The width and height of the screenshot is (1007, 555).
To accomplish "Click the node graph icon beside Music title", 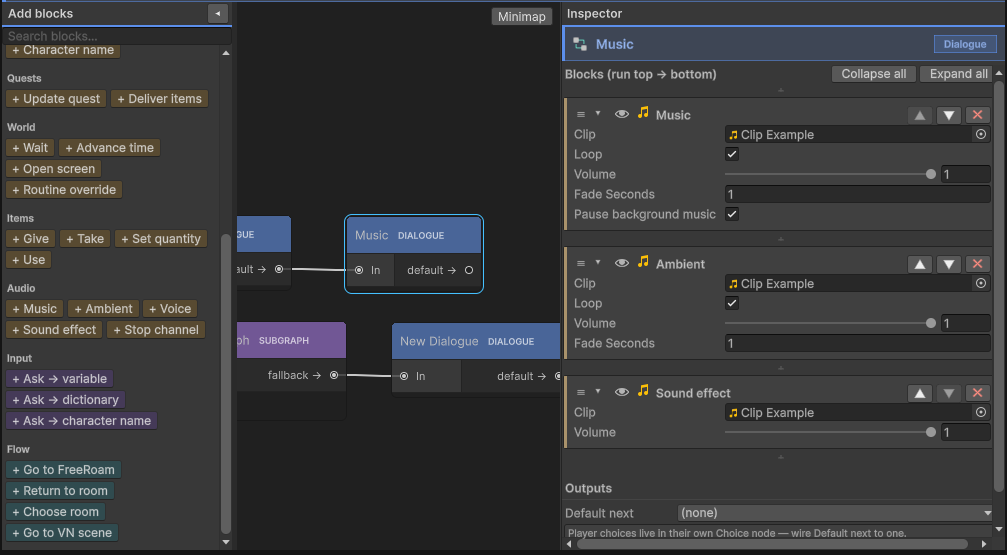I will 580,44.
